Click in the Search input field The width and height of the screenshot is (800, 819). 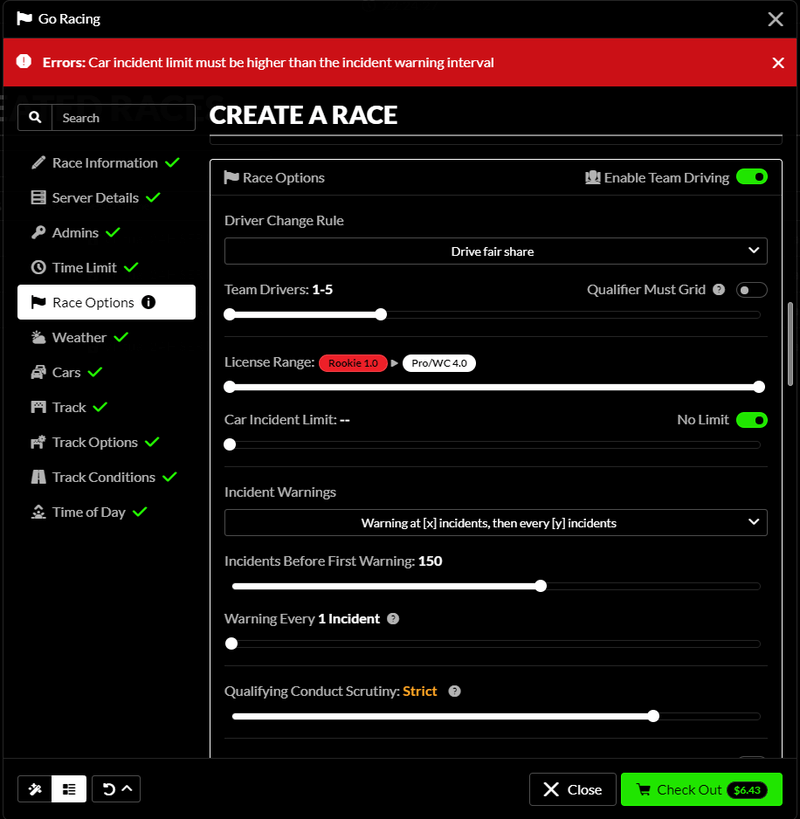coord(123,118)
